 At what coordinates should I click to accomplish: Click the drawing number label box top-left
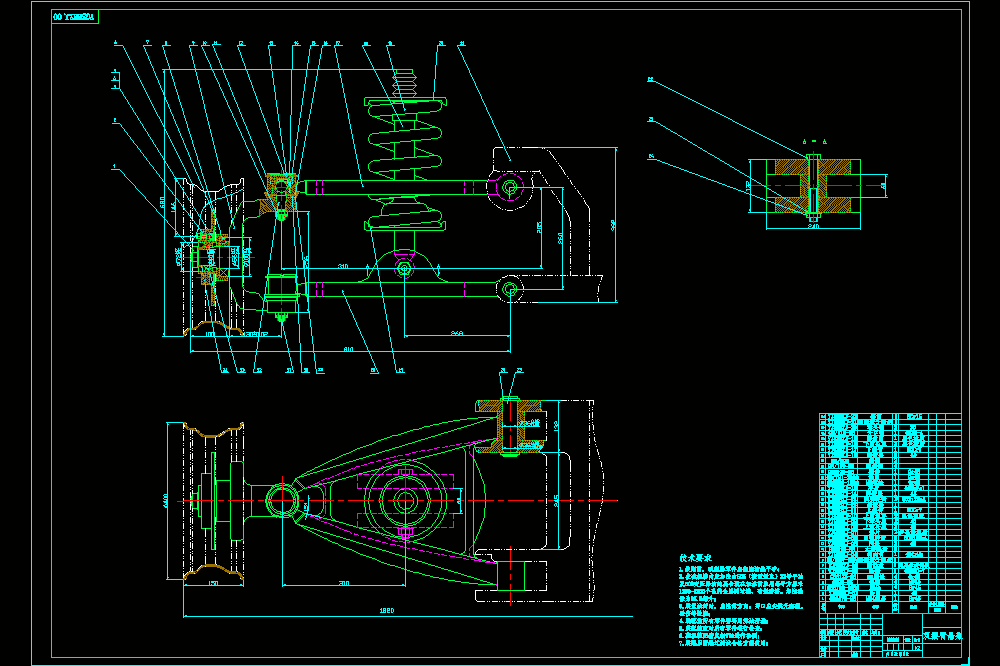pos(75,17)
